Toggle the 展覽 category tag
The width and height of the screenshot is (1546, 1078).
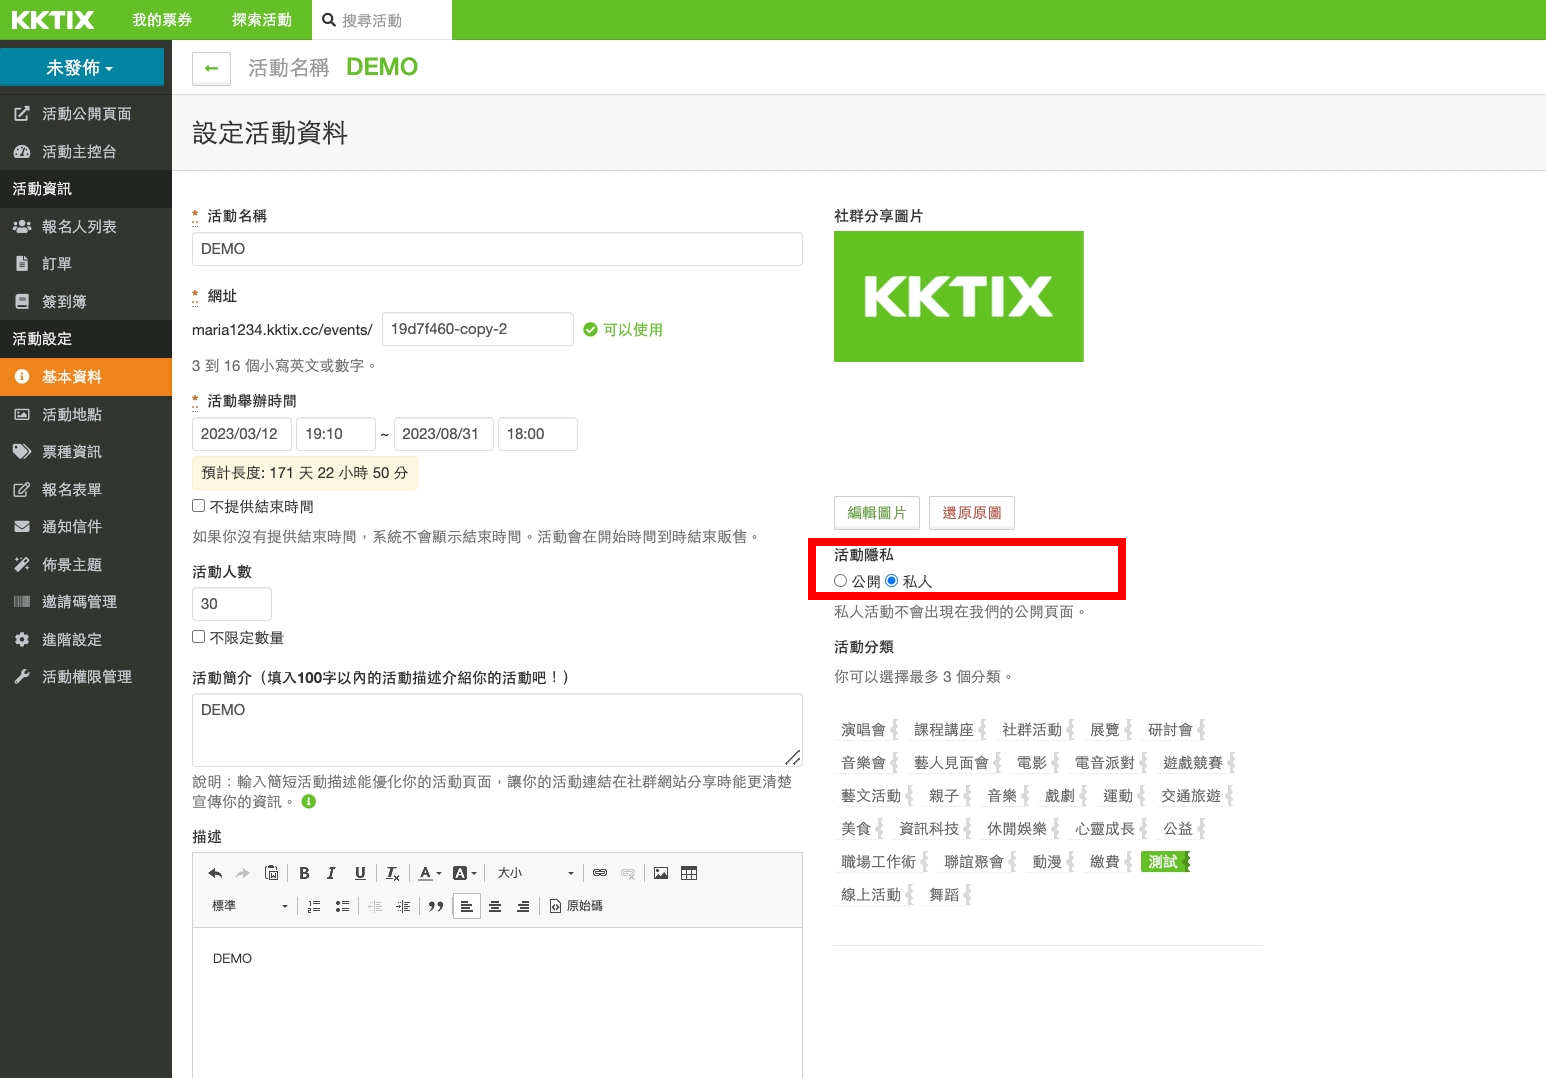pos(1109,730)
